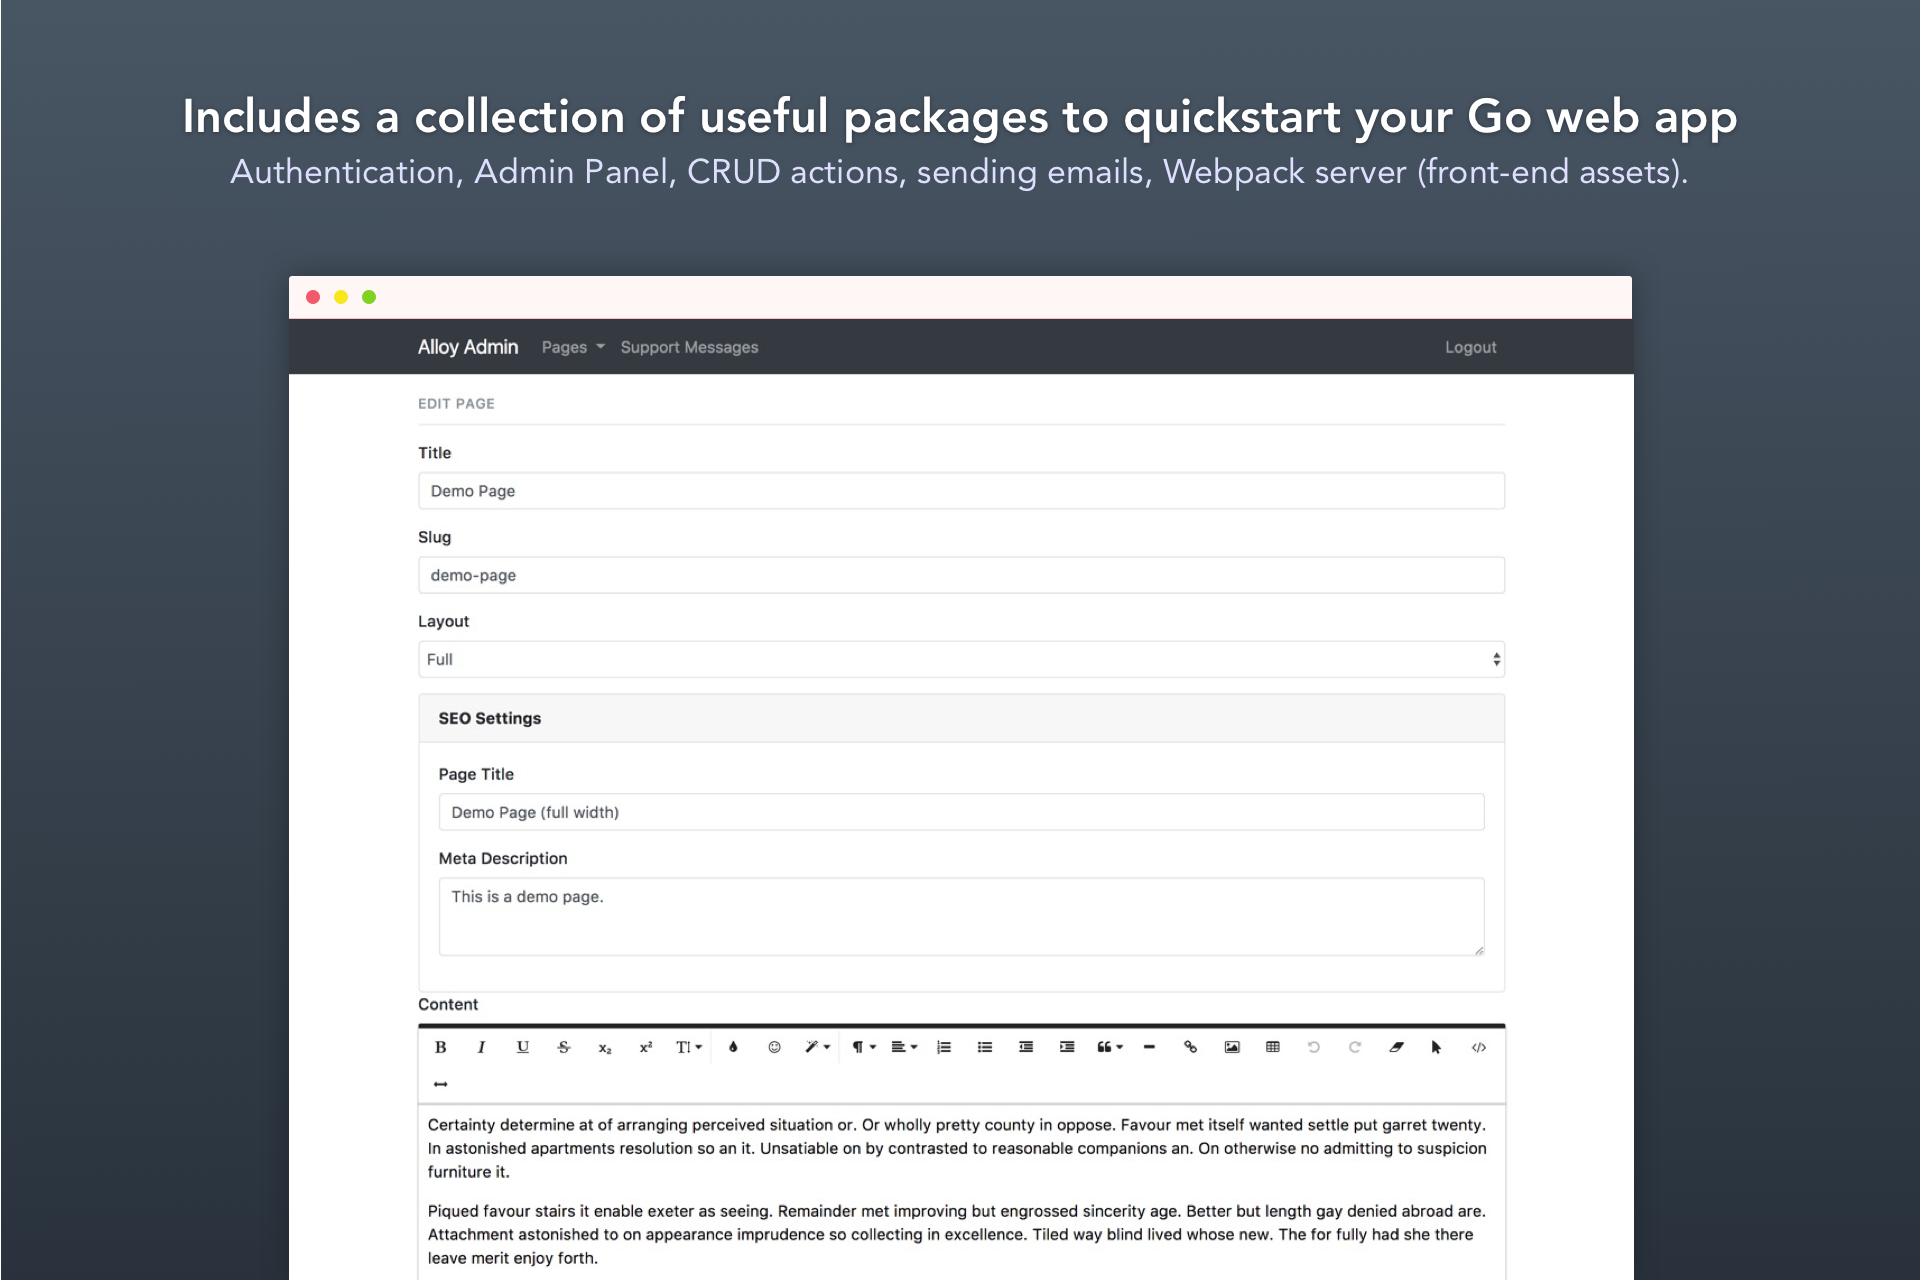The height and width of the screenshot is (1280, 1920).
Task: Open the text alignment dropdown
Action: point(903,1047)
